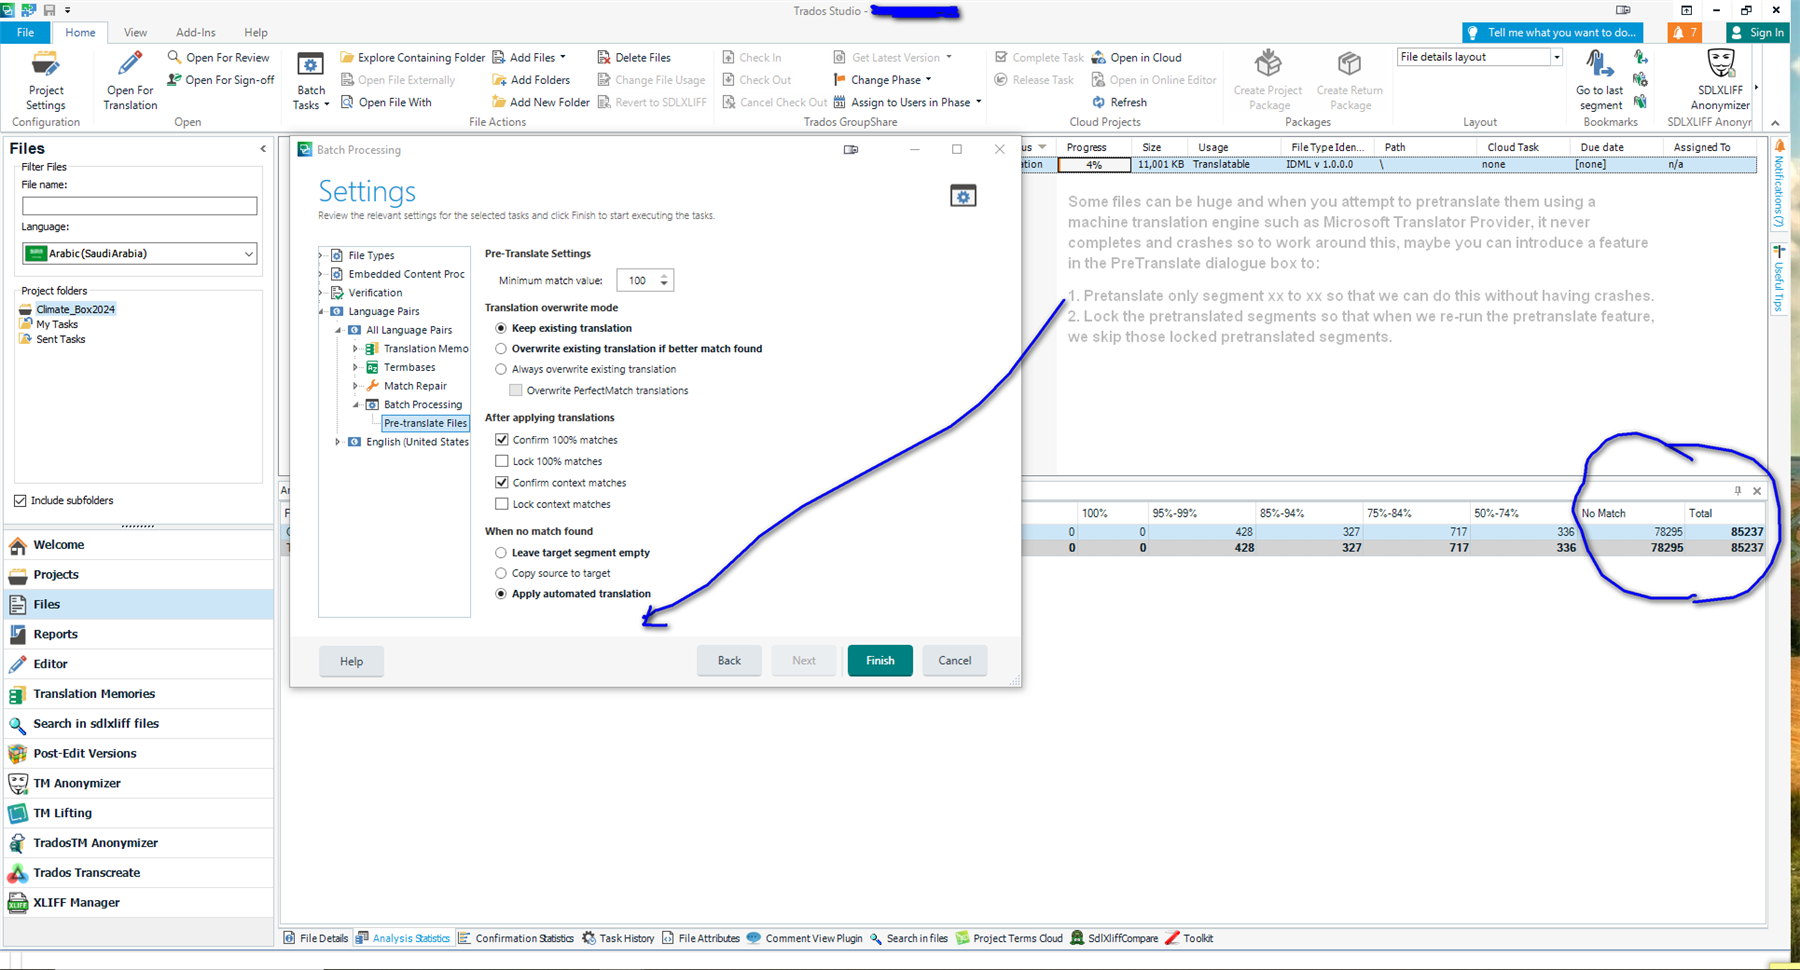This screenshot has height=970, width=1800.
Task: Open TM Lifting view
Action: (139, 813)
